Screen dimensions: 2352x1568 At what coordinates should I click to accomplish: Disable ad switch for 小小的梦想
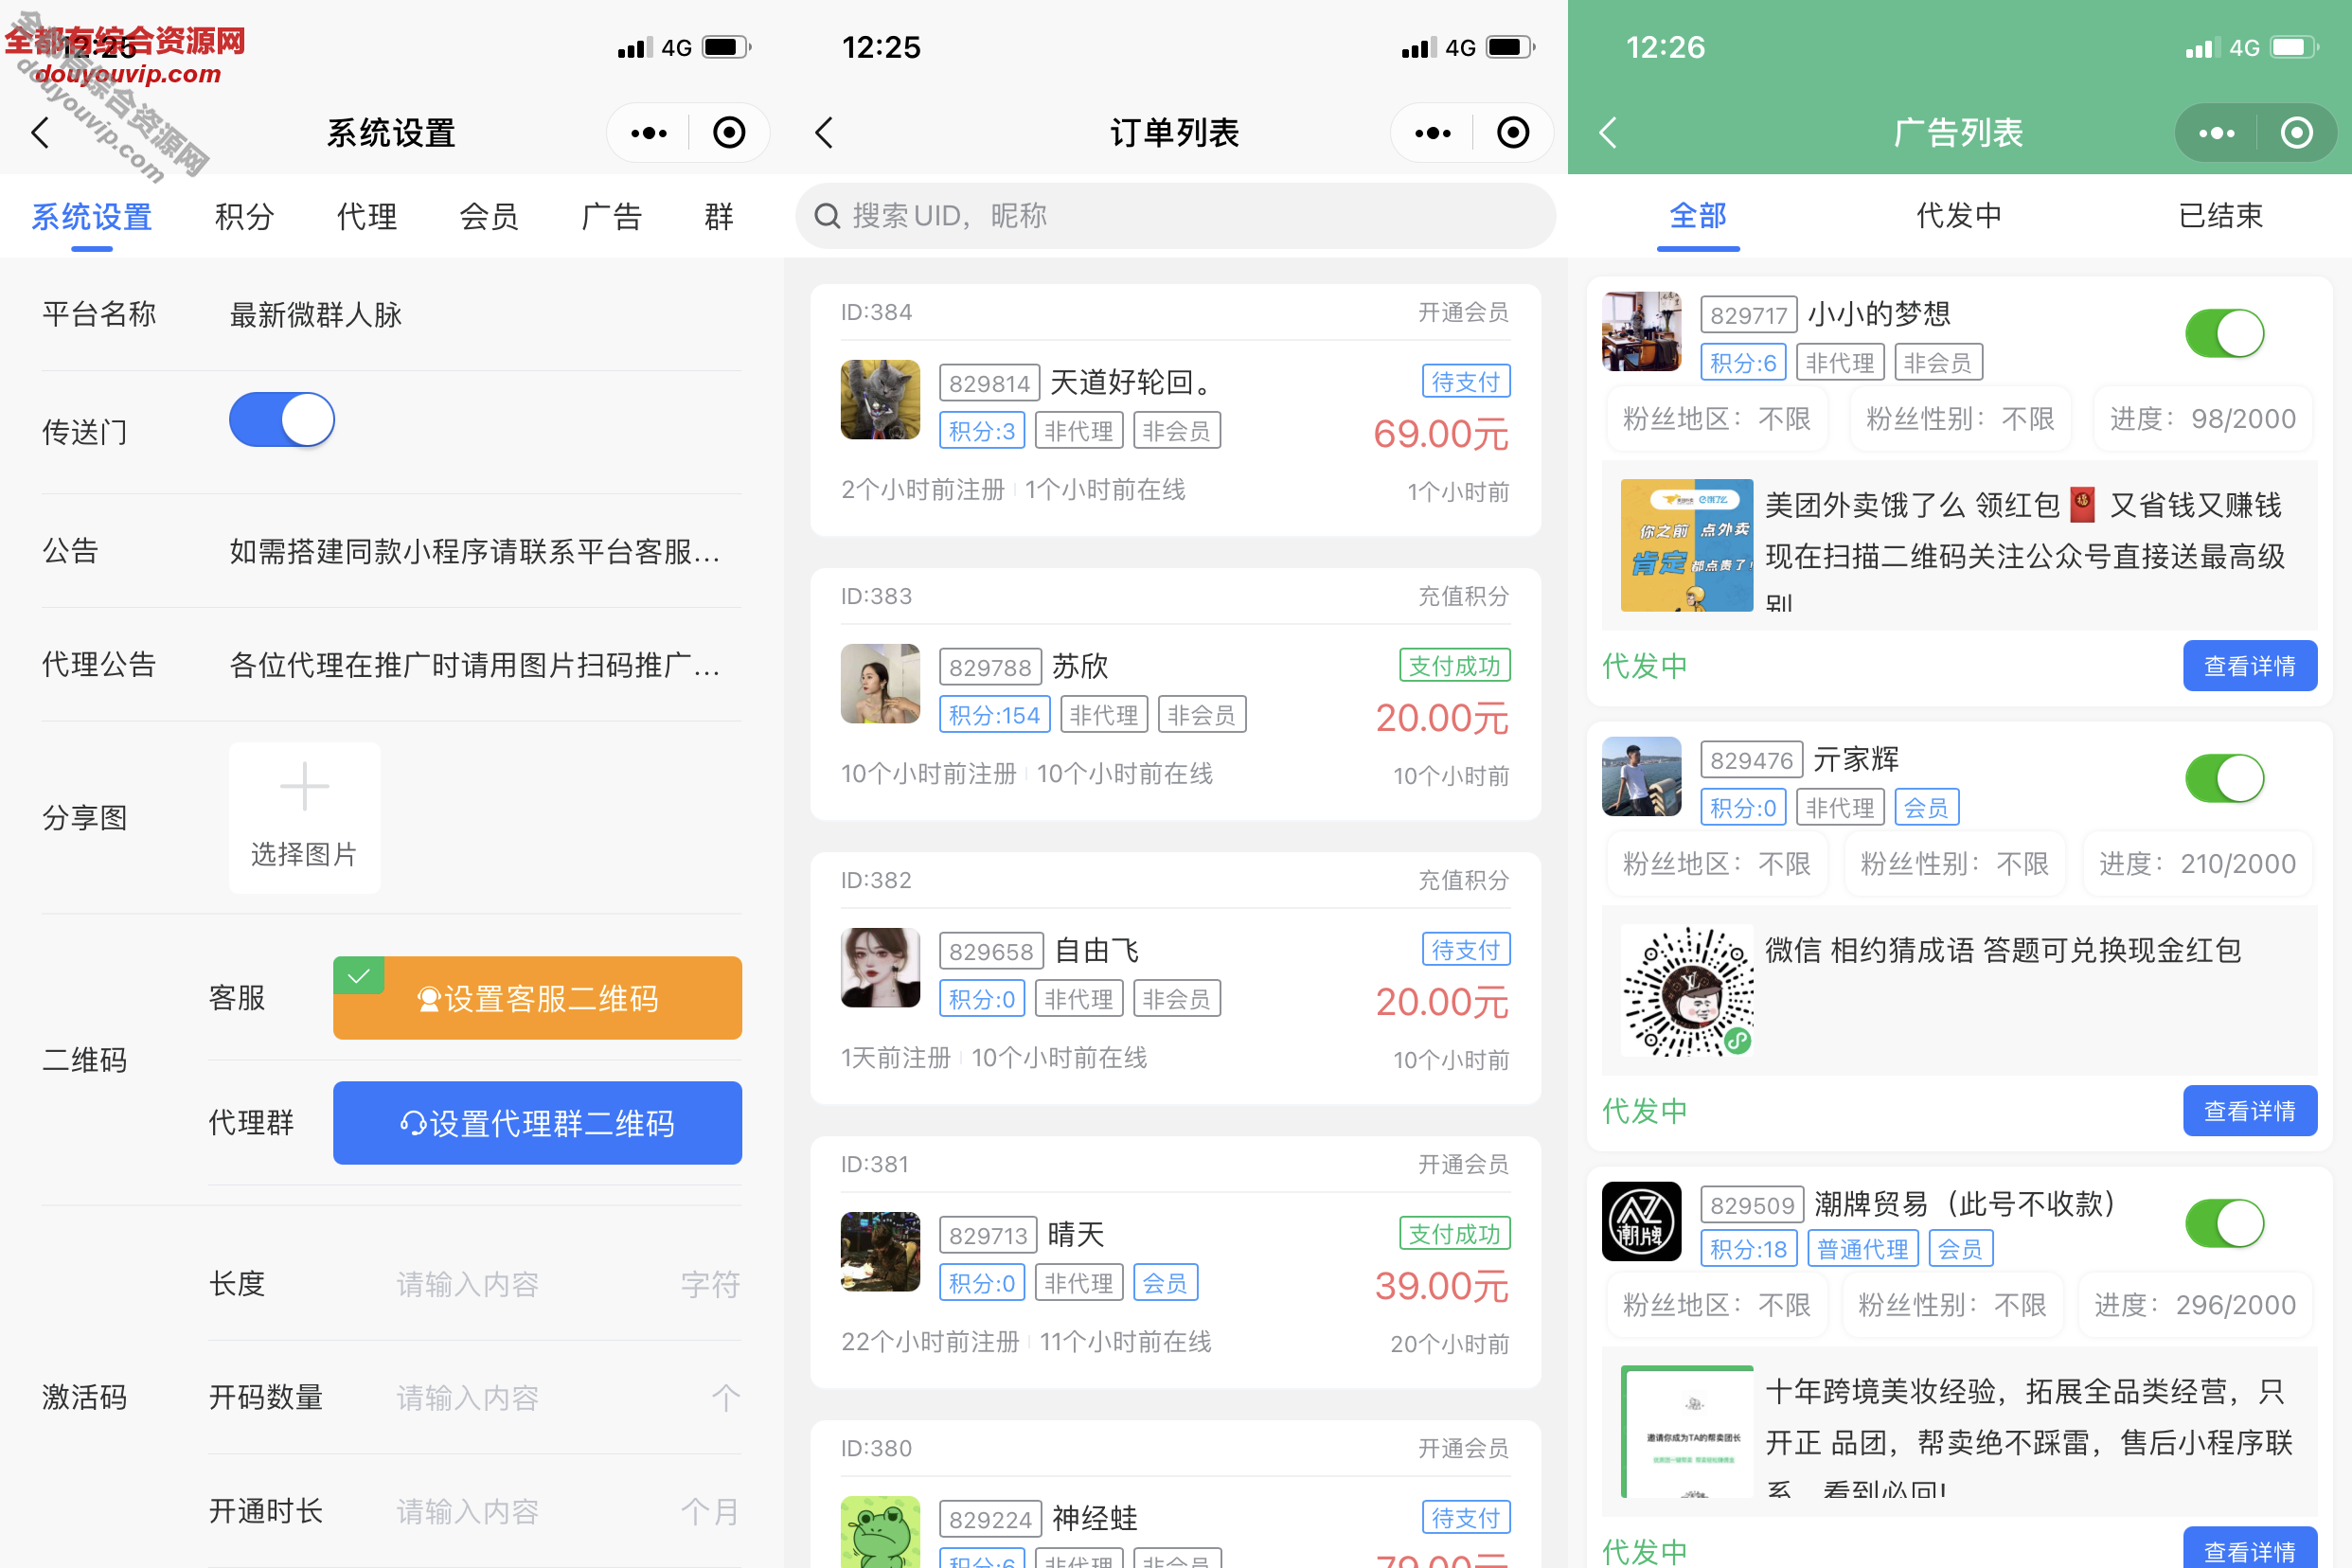[2225, 334]
